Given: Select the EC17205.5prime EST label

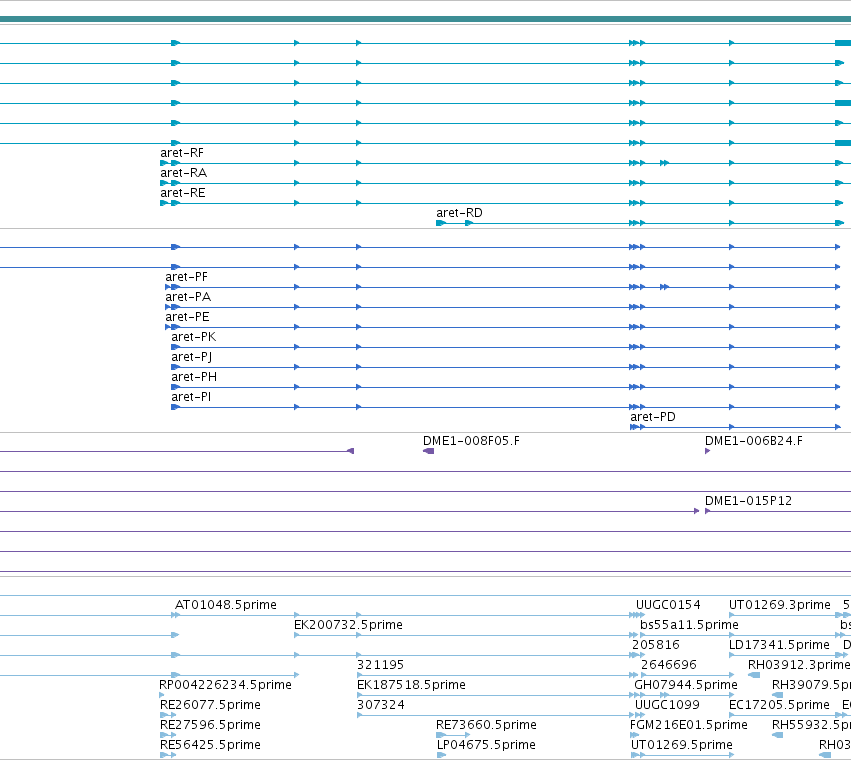Looking at the screenshot, I should click(779, 705).
